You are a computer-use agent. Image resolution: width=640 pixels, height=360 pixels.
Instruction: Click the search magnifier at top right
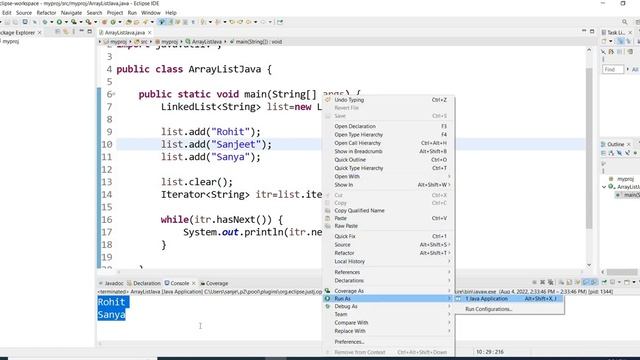(x=625, y=22)
